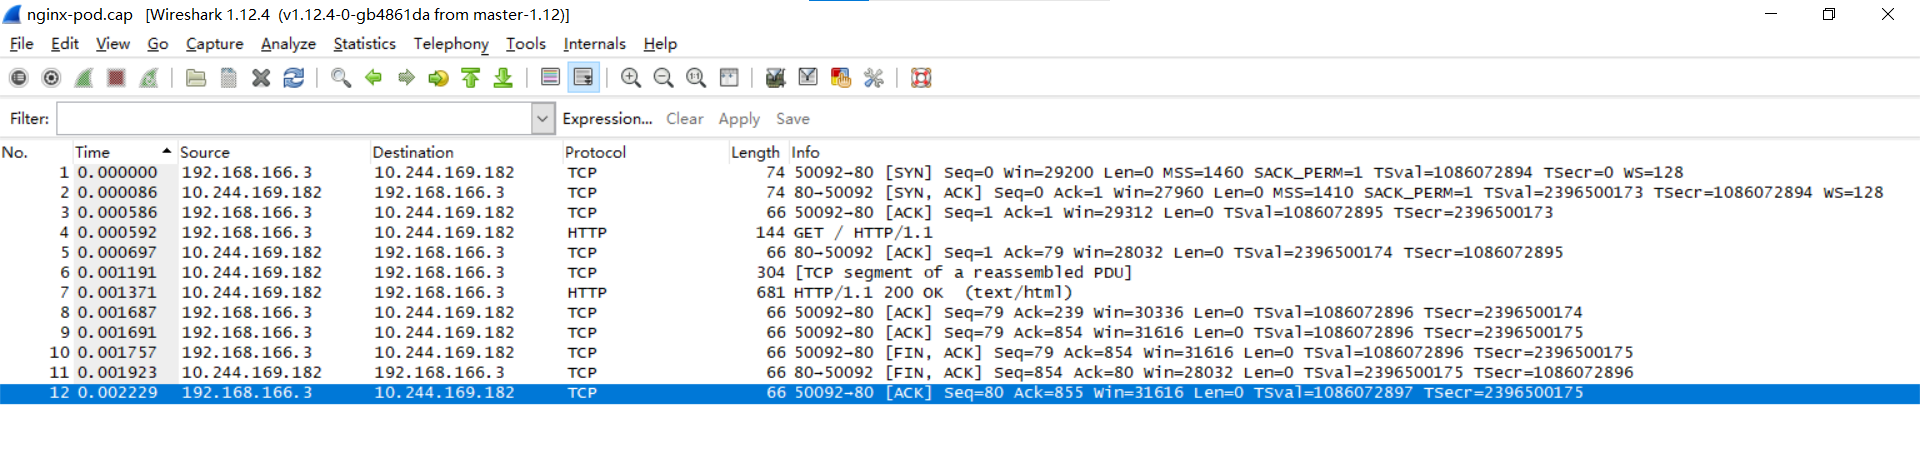Reset zoom to normal size 1:1
Viewport: 1920px width, 453px height.
(x=696, y=78)
